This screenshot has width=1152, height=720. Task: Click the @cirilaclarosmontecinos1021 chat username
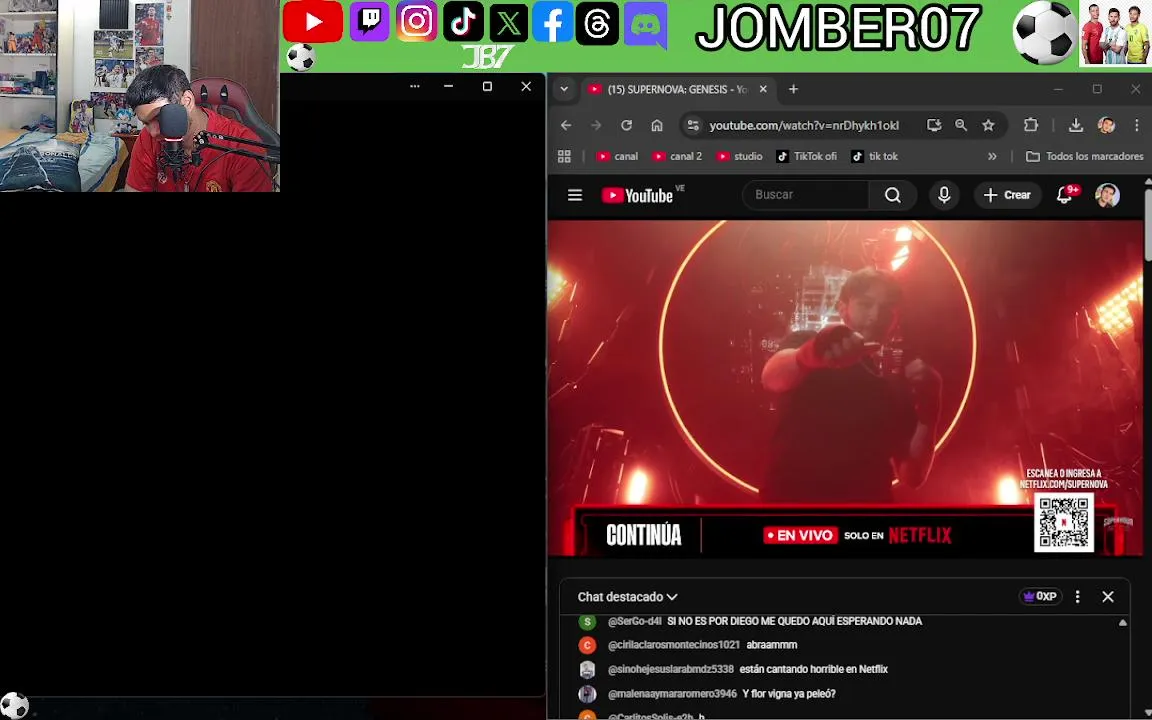tap(674, 645)
